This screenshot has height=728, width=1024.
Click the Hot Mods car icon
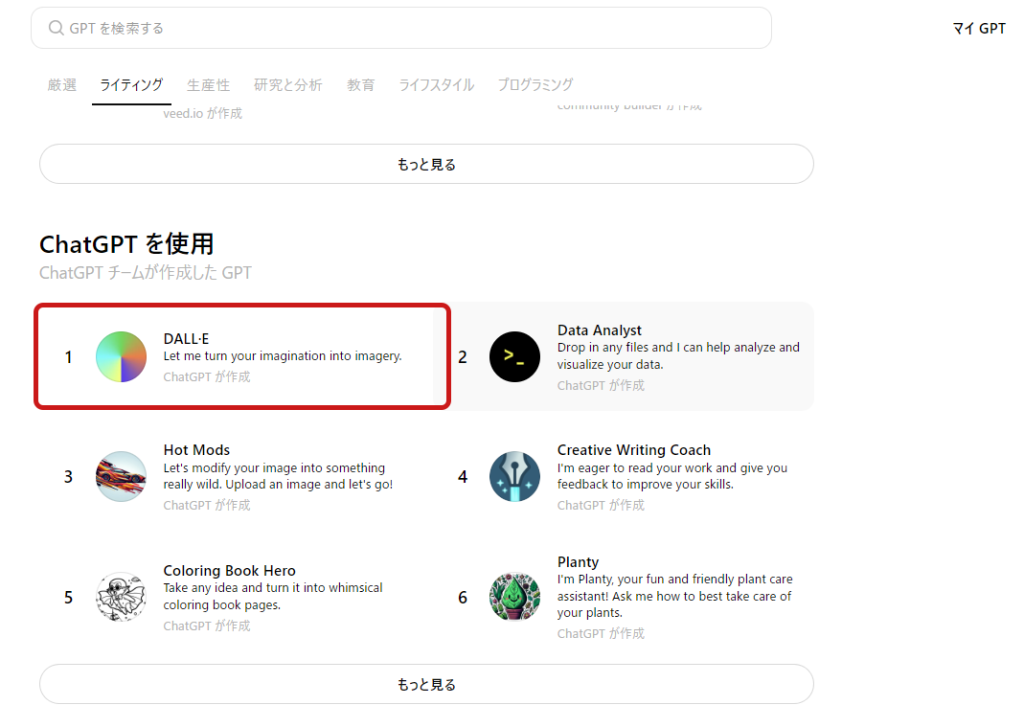tap(121, 477)
